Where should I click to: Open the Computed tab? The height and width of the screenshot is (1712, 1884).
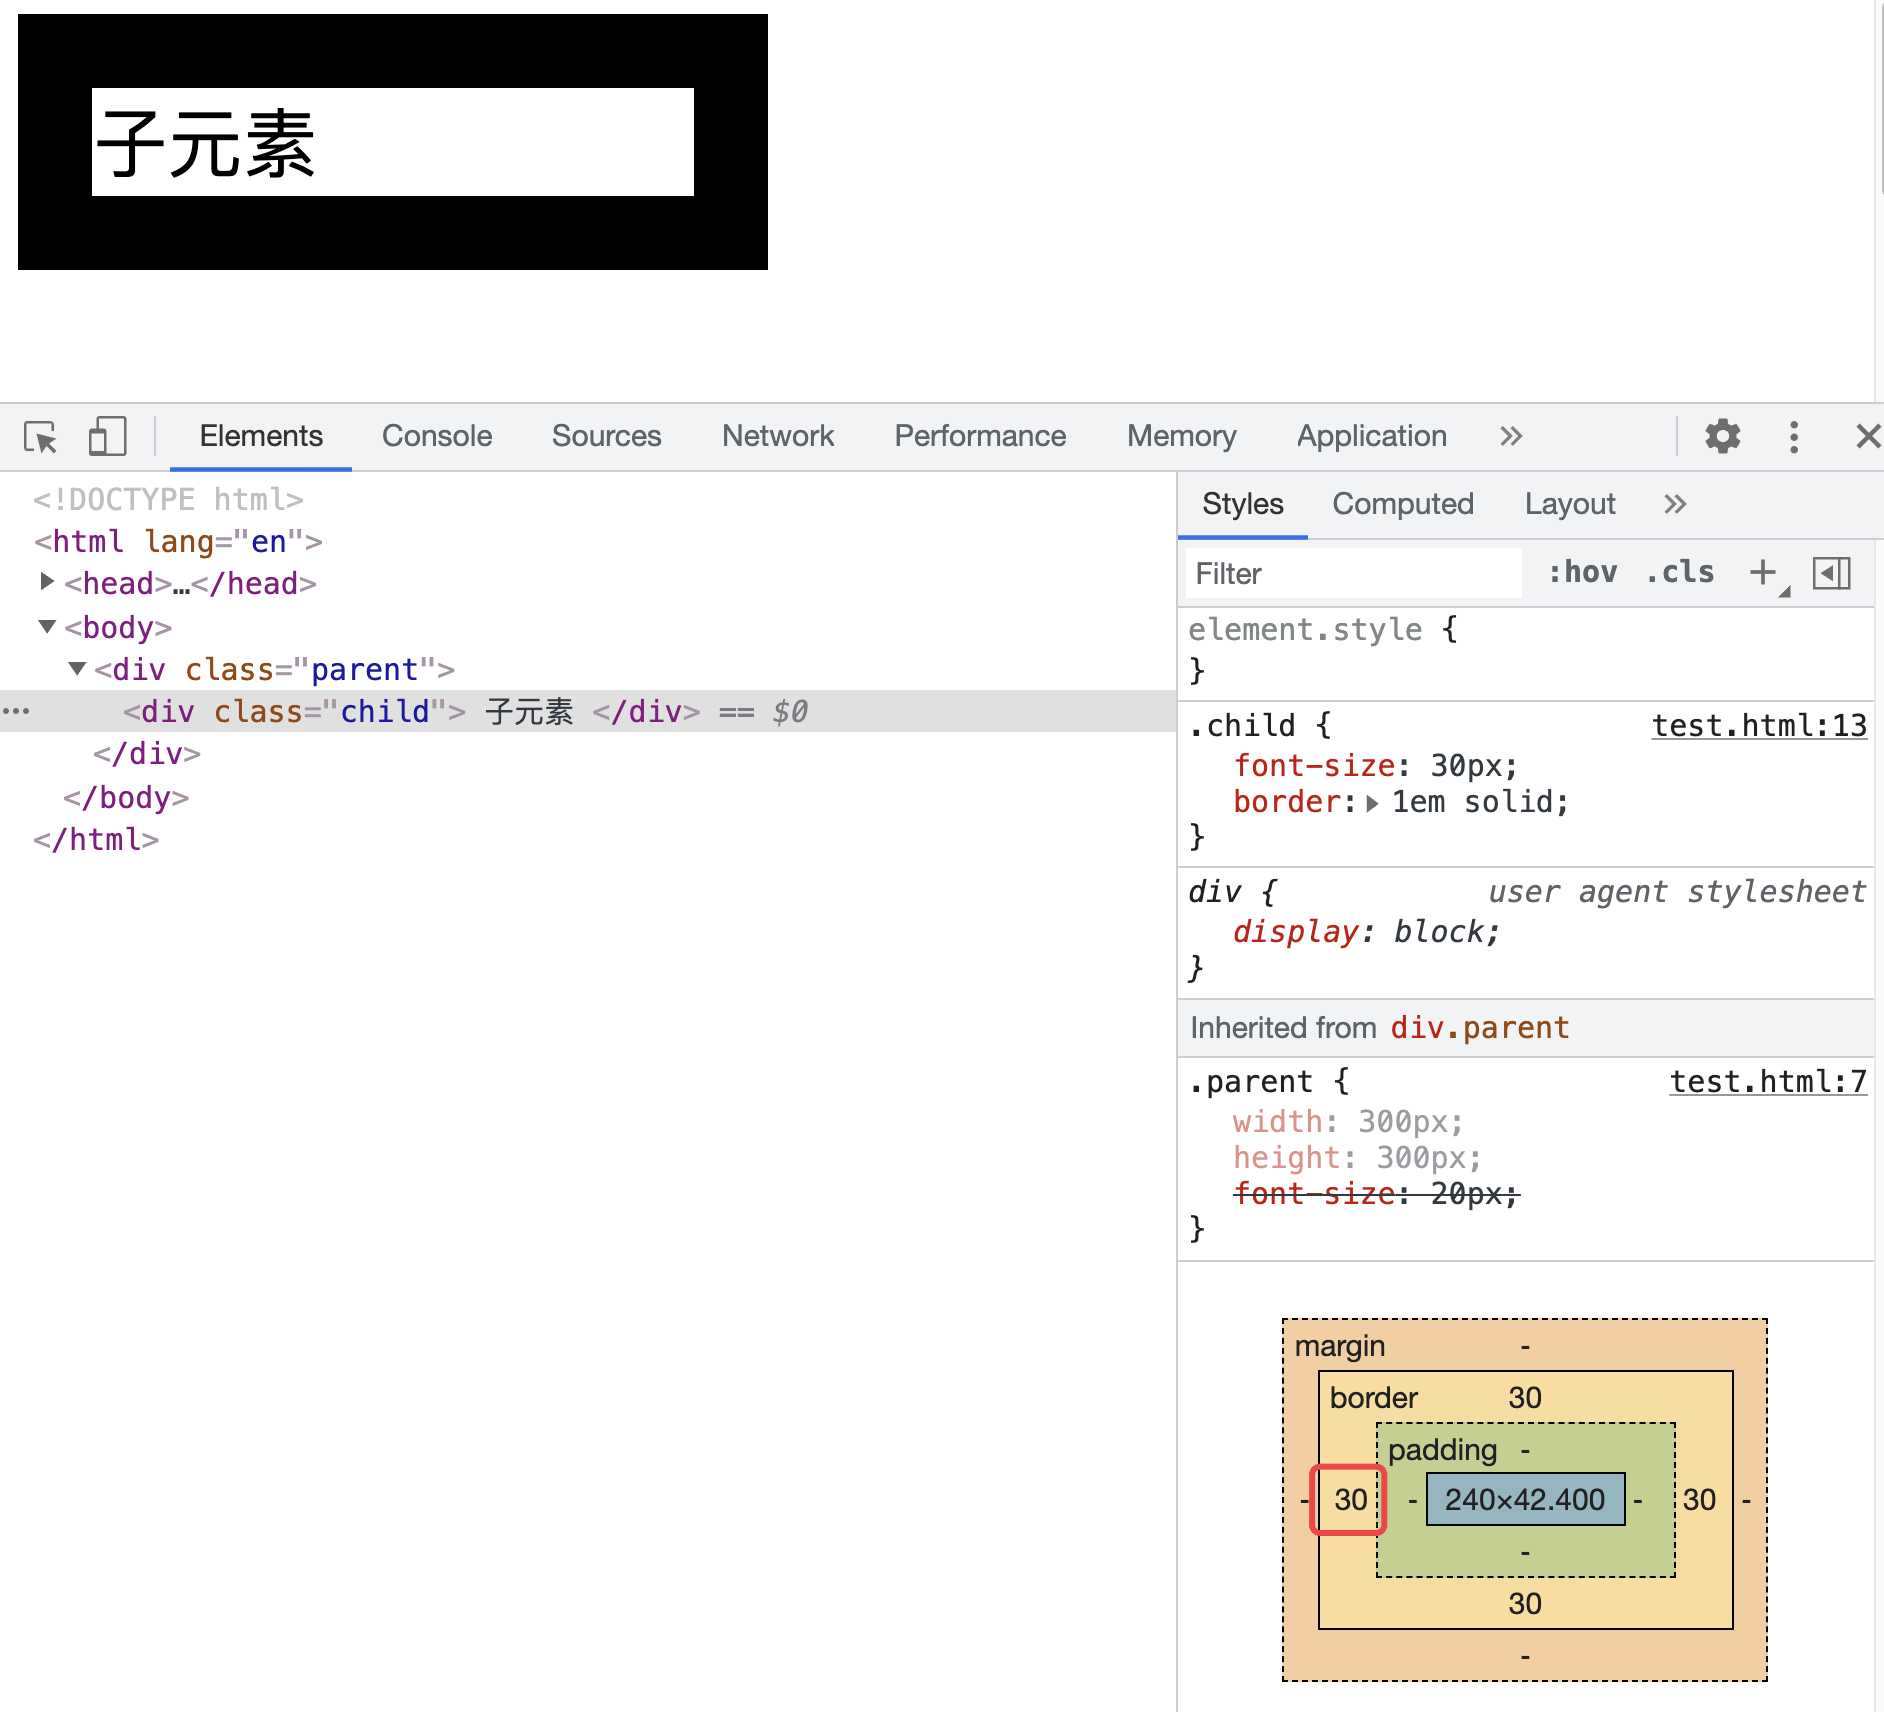(1403, 504)
